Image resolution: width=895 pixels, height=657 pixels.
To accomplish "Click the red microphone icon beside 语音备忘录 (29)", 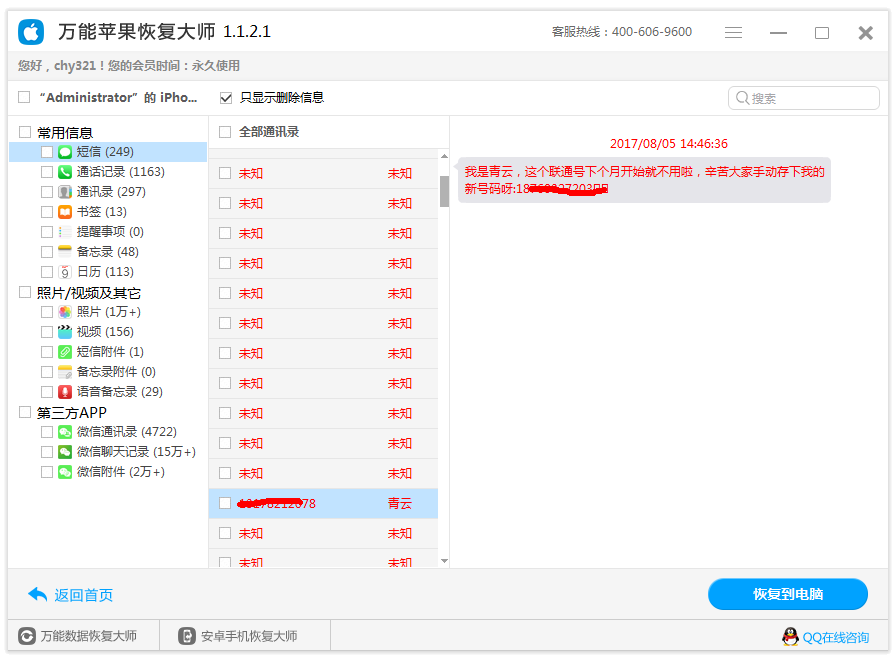I will [65, 392].
